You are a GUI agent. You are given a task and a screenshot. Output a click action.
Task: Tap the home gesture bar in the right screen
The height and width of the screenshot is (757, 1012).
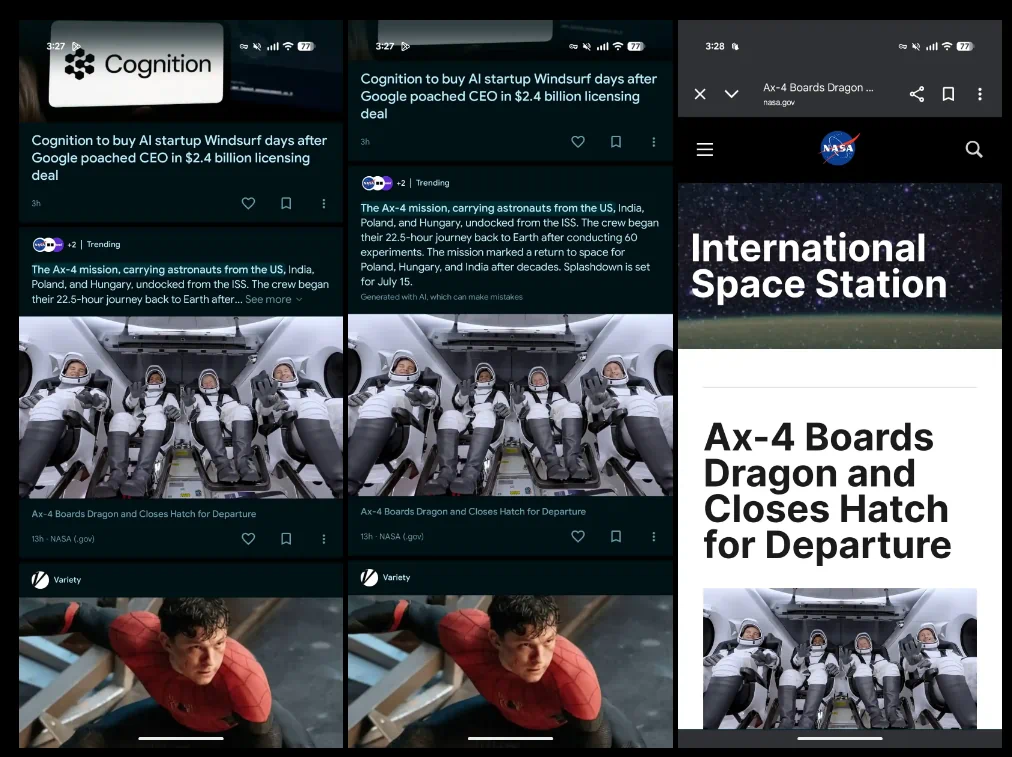[840, 738]
